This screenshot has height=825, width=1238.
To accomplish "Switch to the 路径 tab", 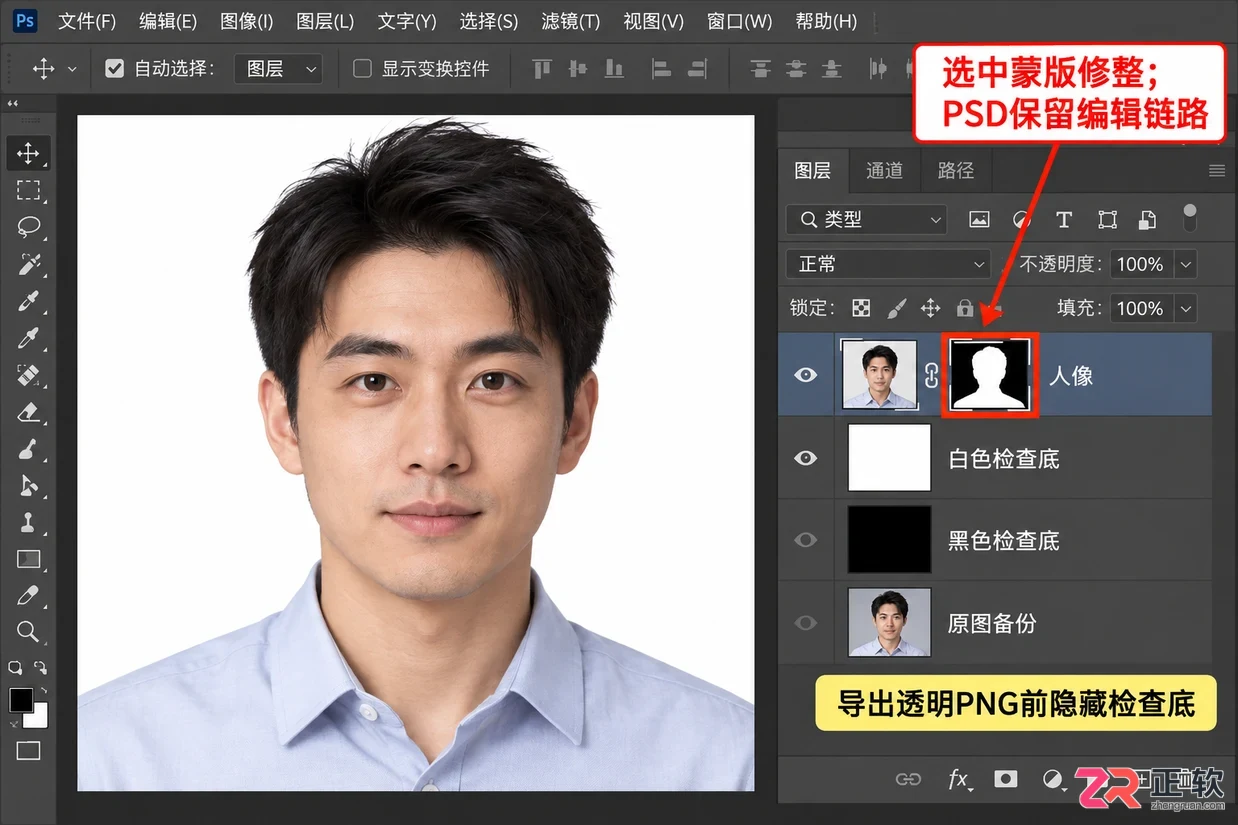I will [956, 171].
